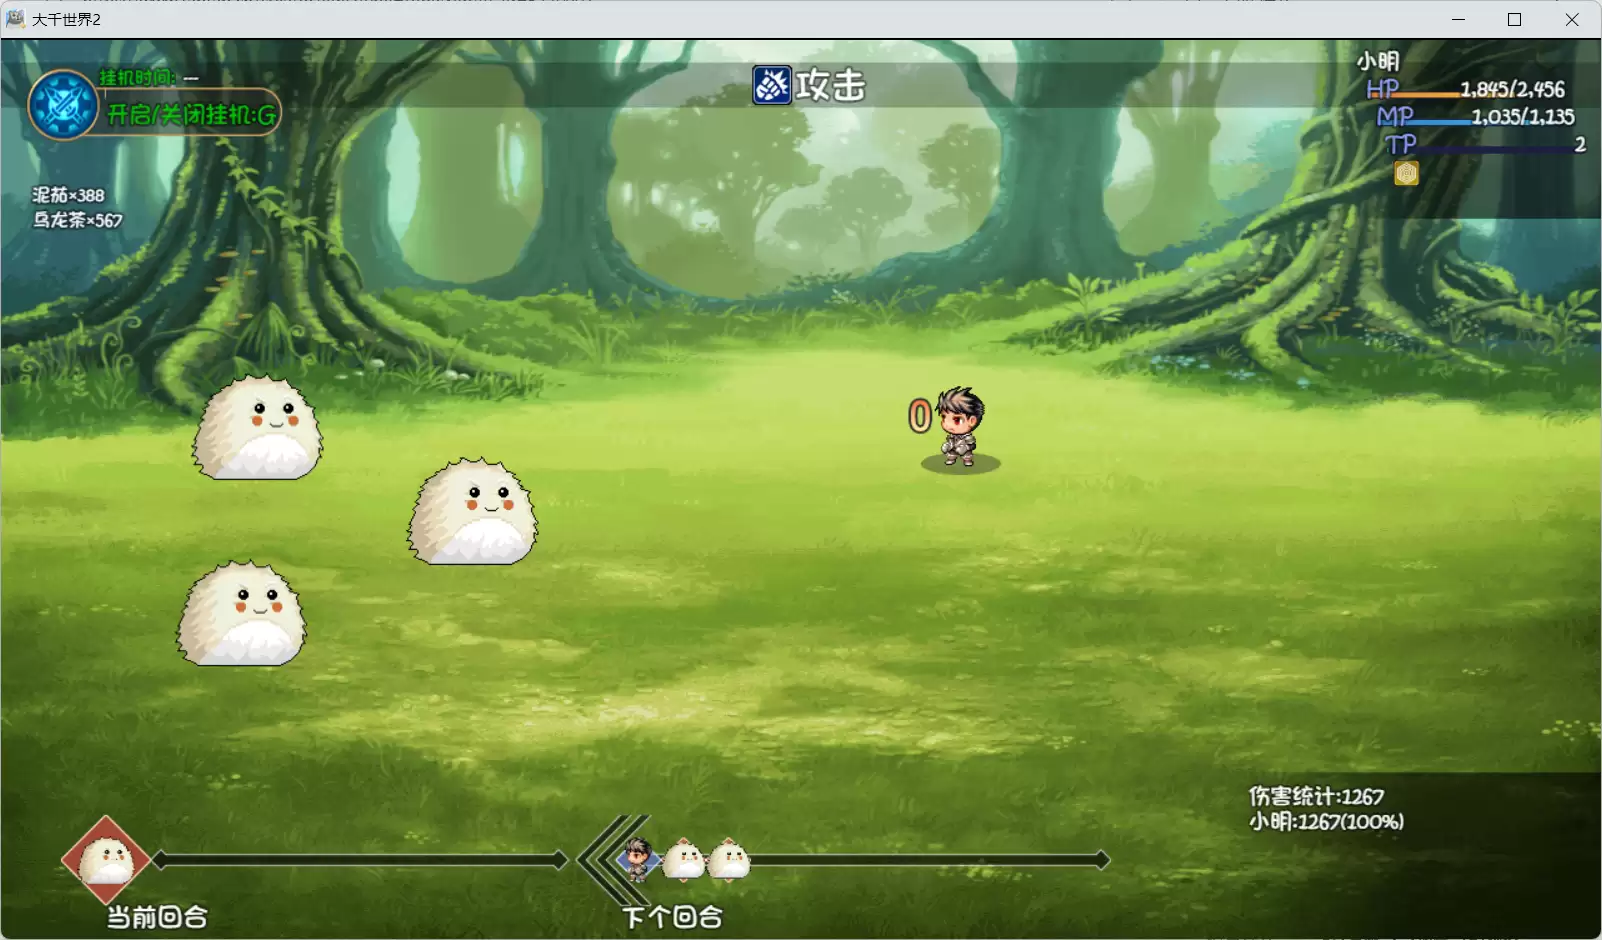The image size is (1602, 940).
Task: Target the middle fluffy enemy
Action: point(472,512)
